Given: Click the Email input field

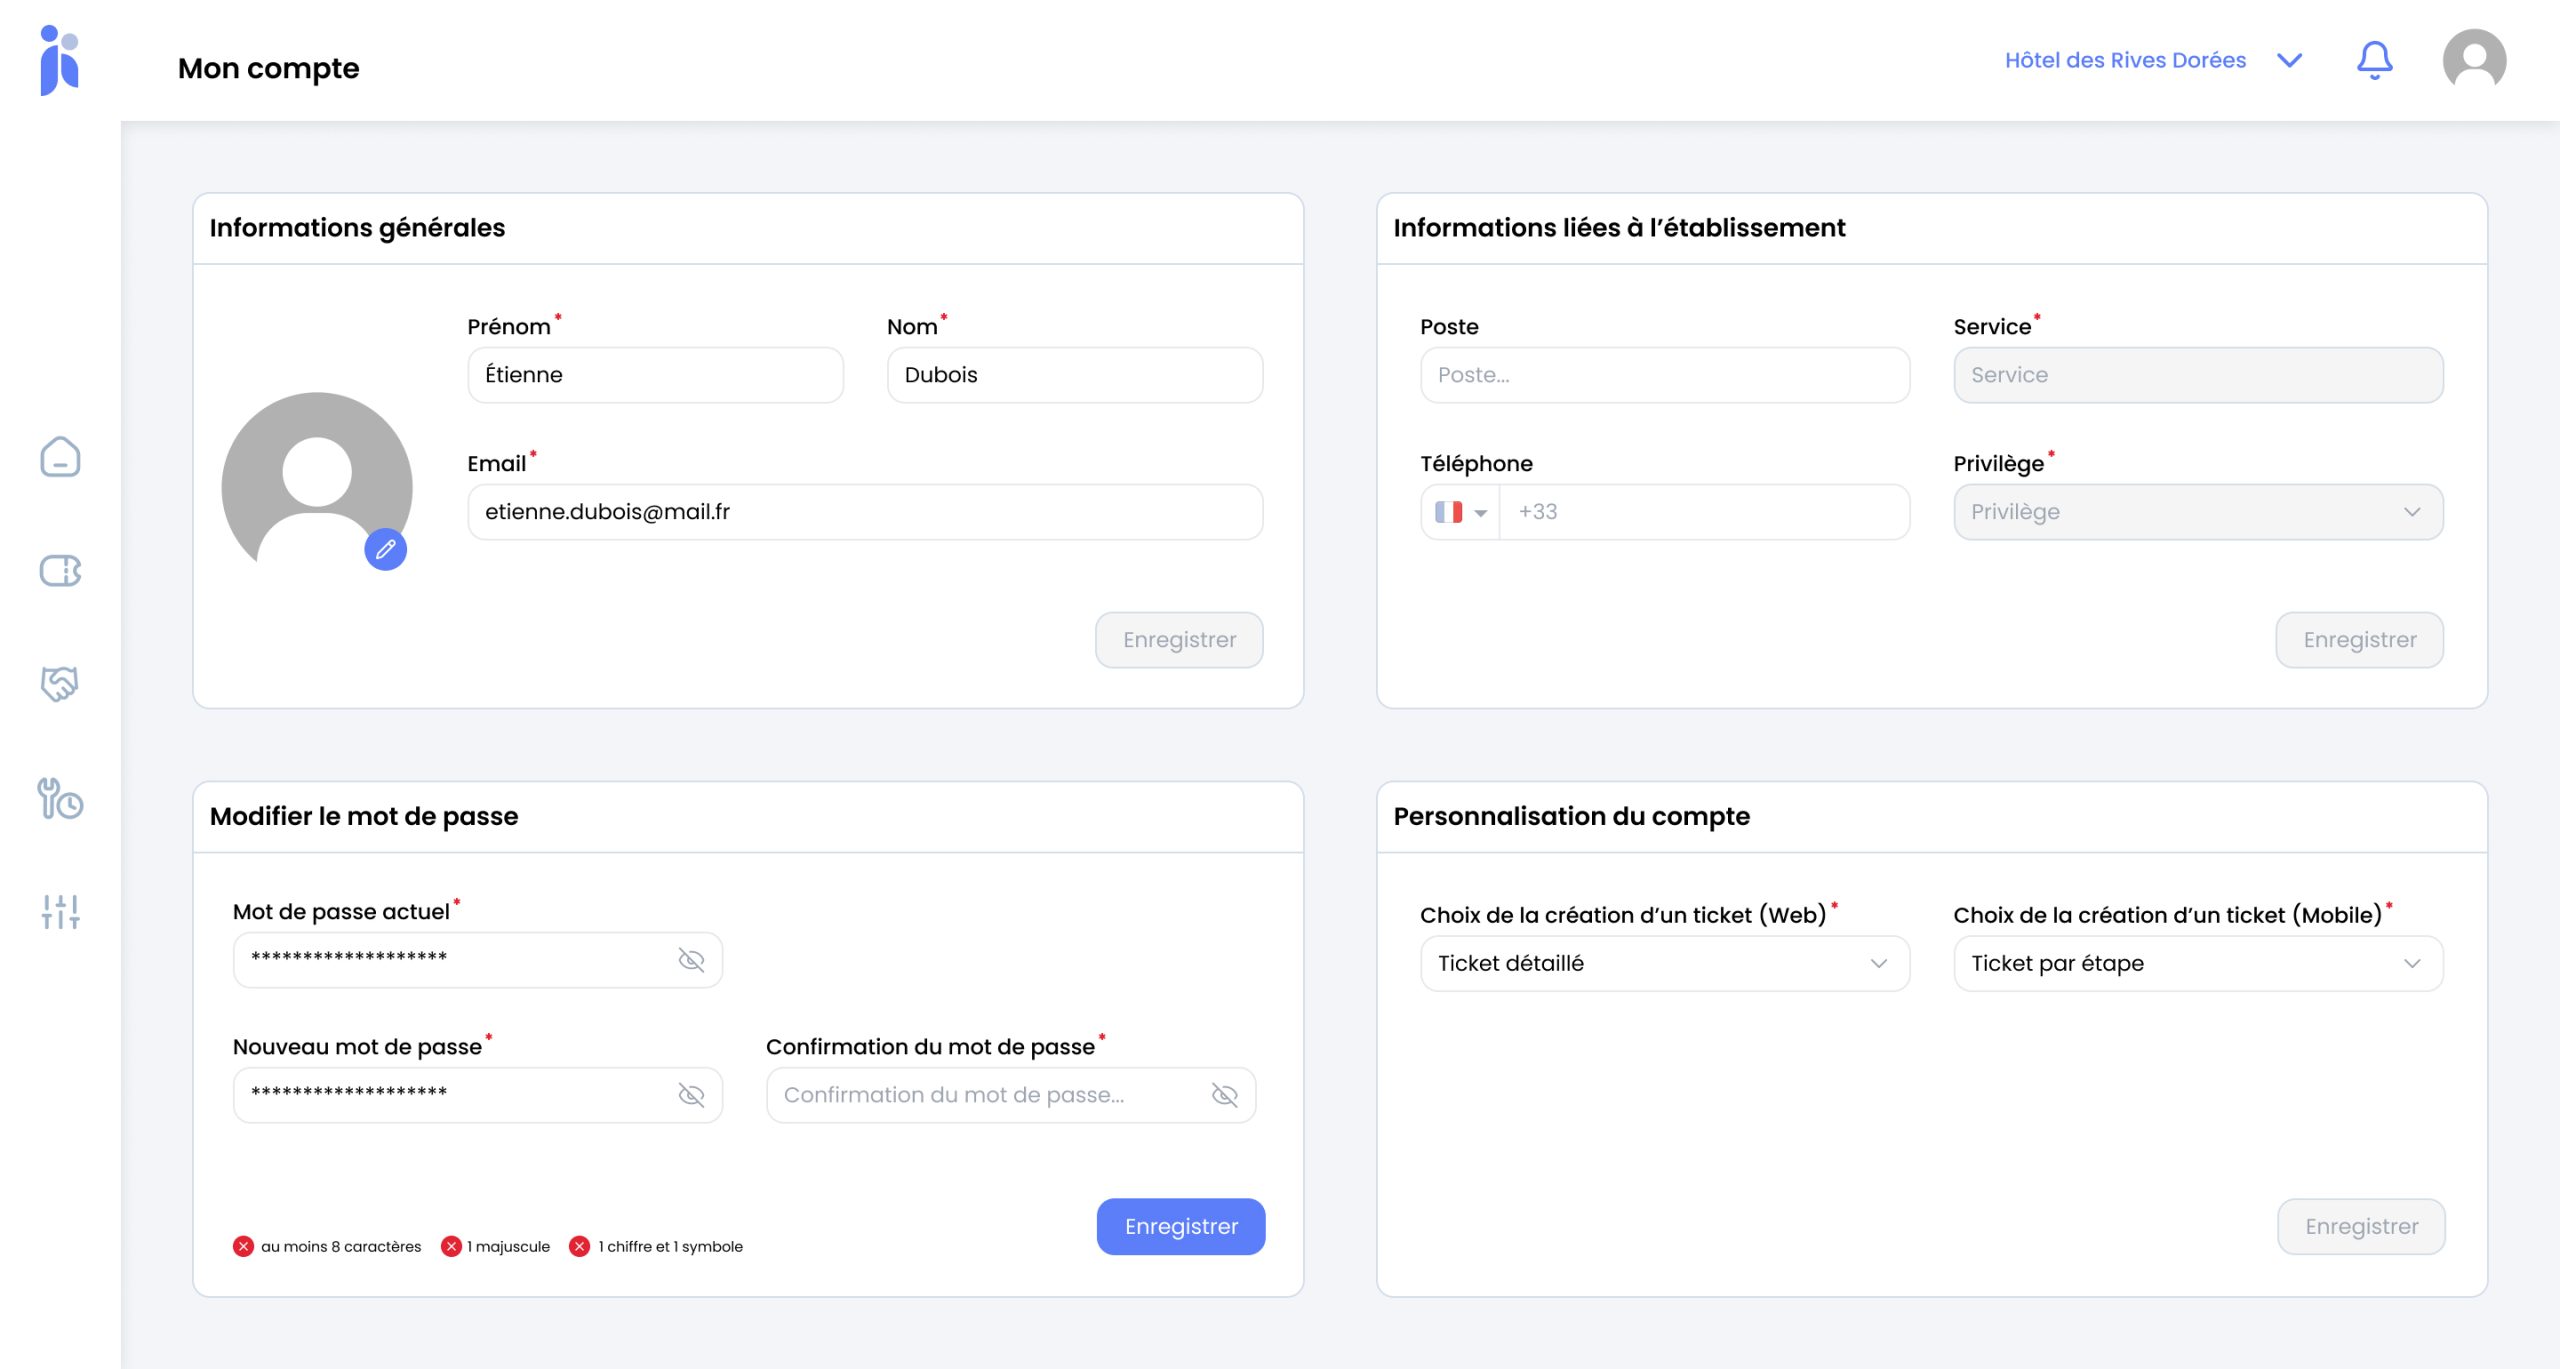Looking at the screenshot, I should tap(864, 512).
